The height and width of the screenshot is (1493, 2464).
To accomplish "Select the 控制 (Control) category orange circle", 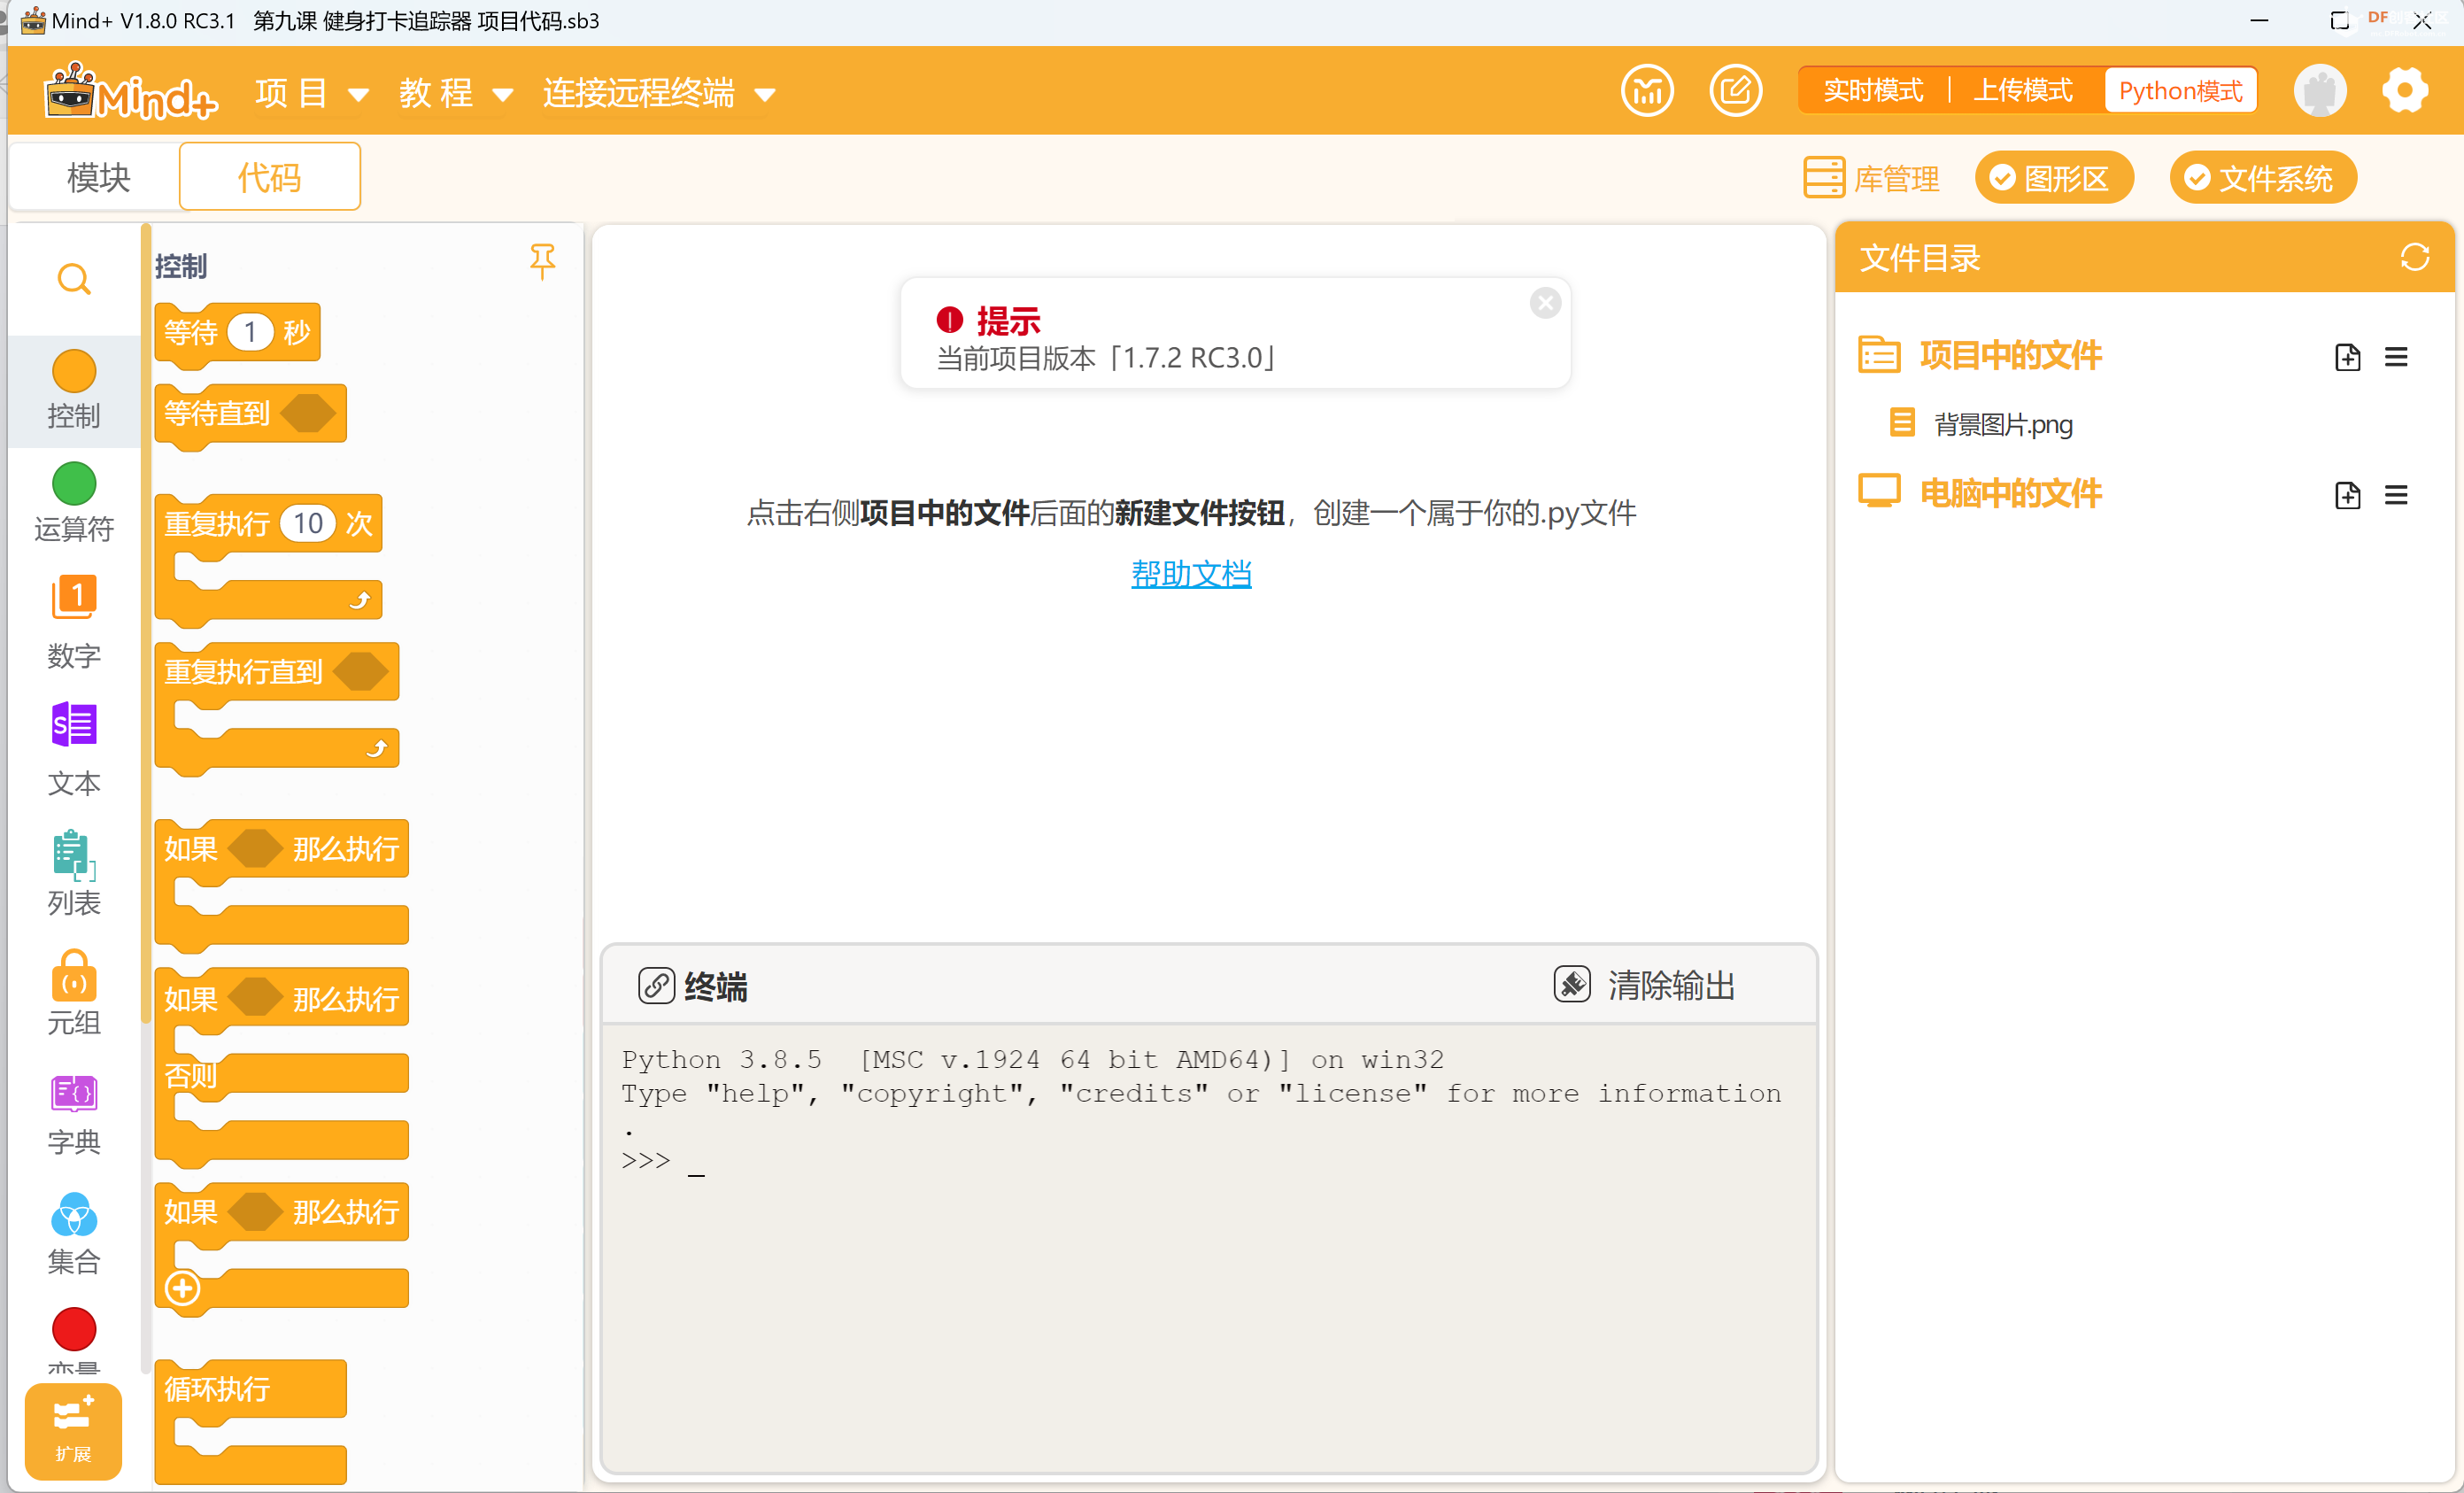I will point(73,371).
